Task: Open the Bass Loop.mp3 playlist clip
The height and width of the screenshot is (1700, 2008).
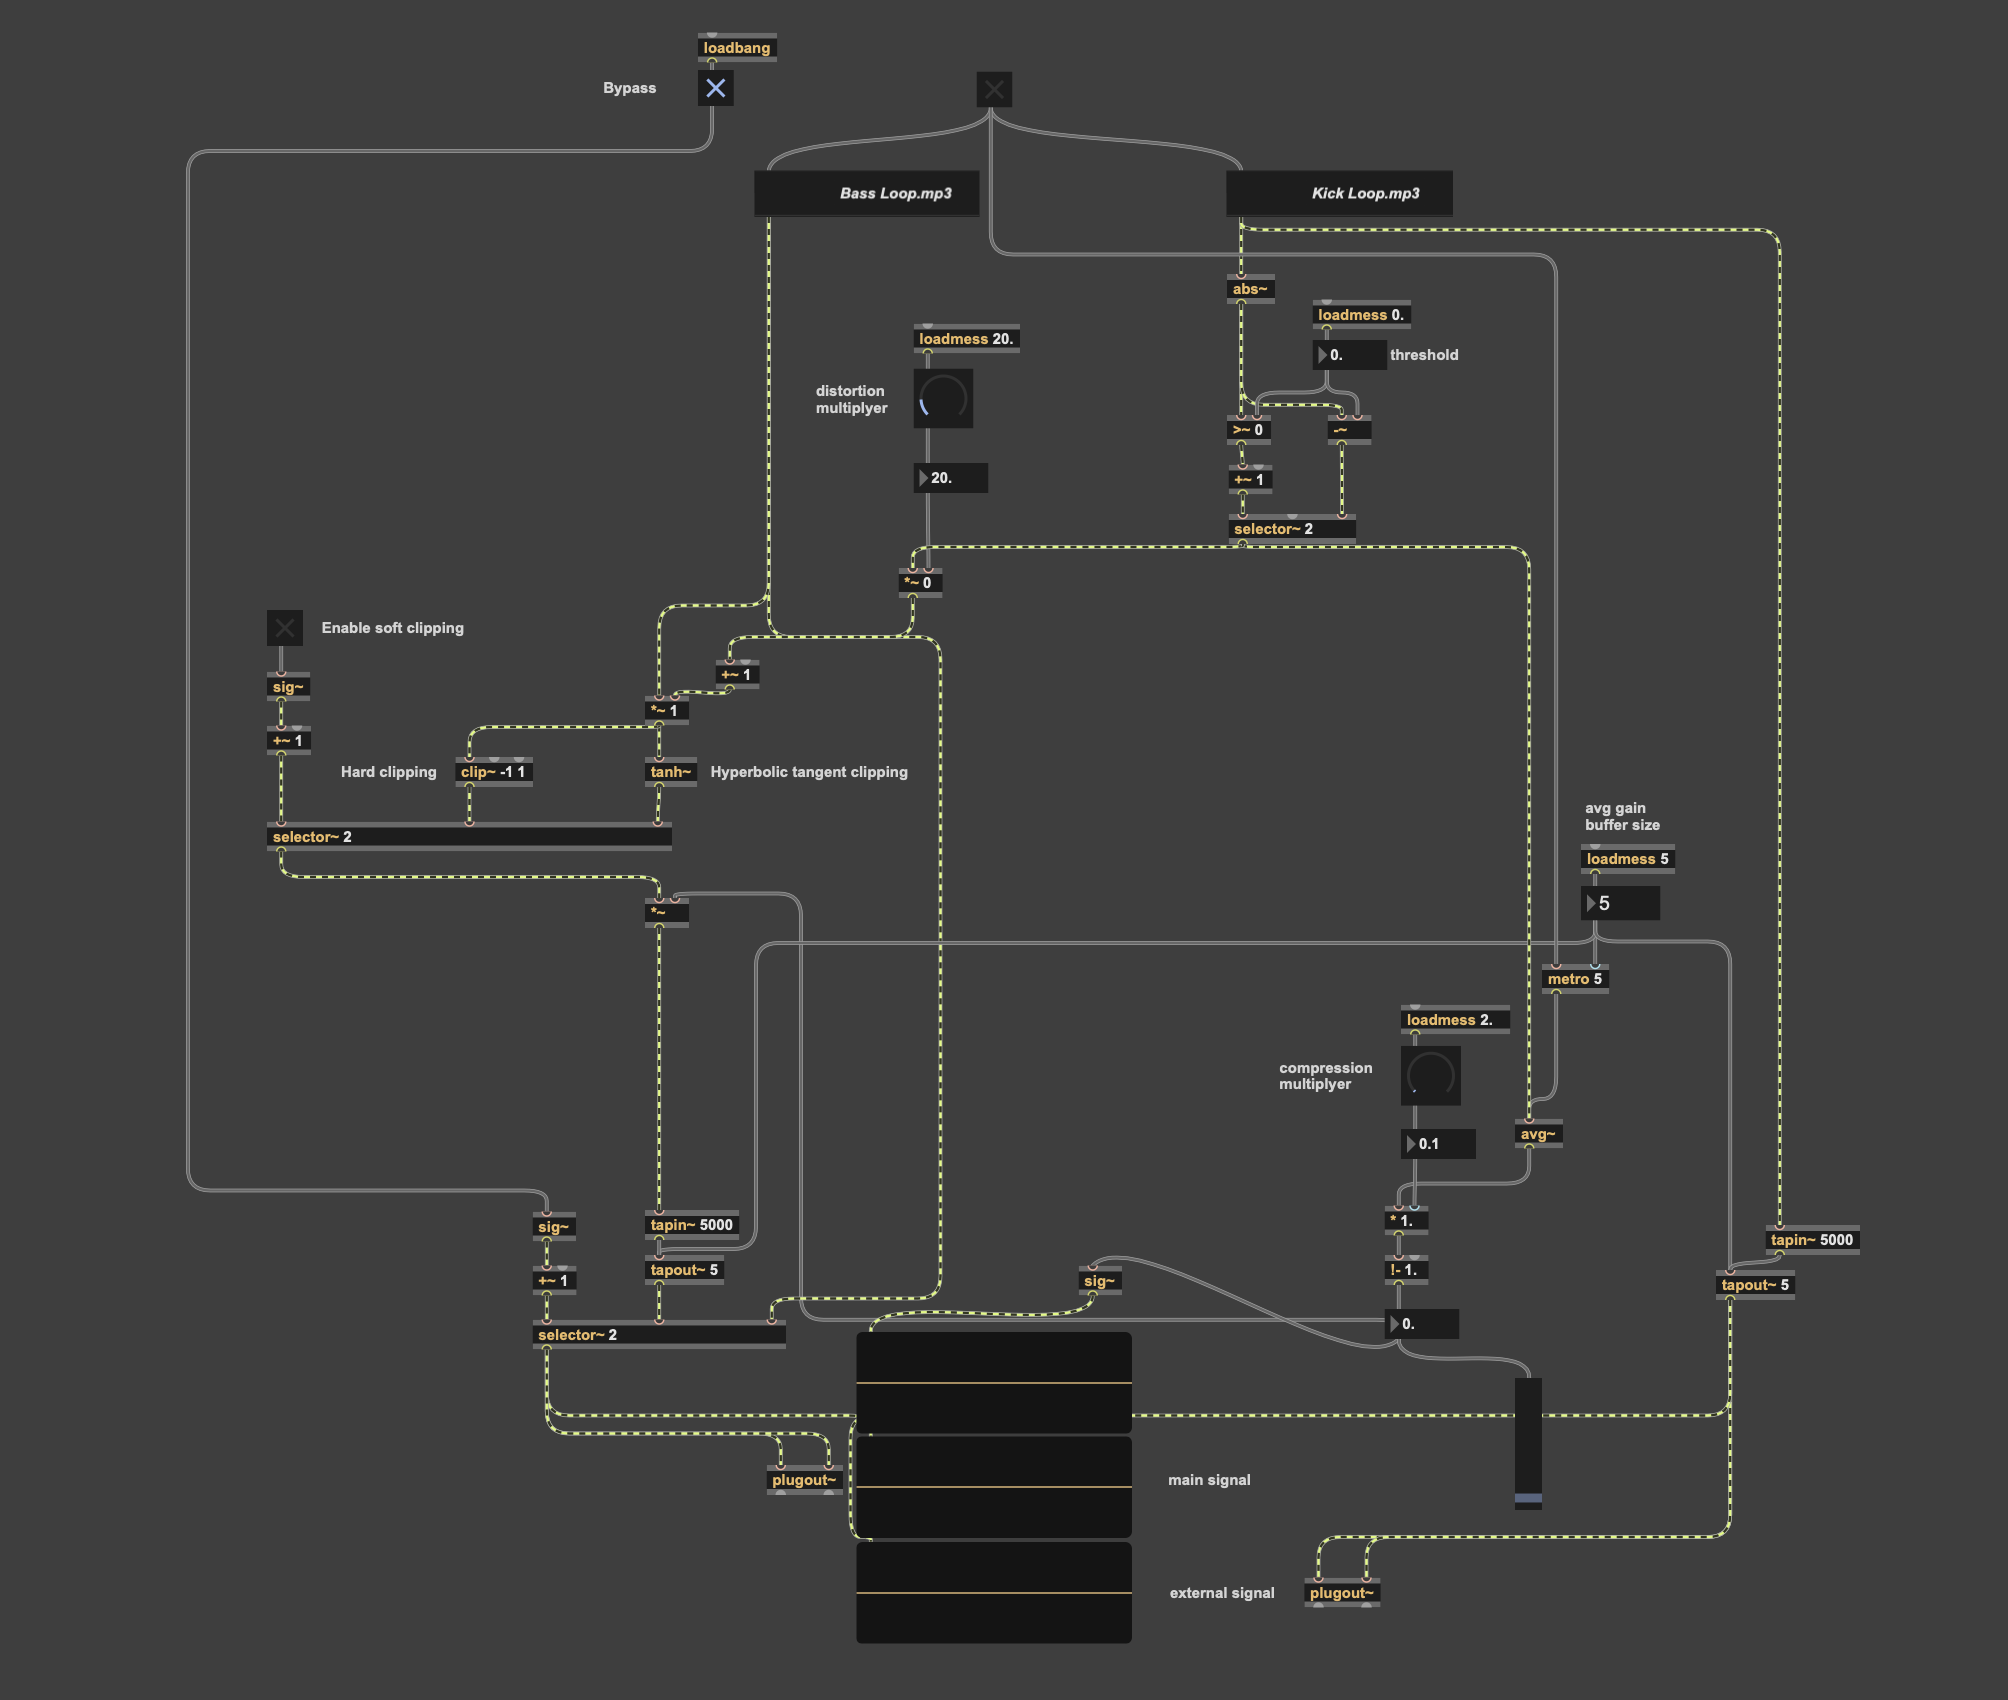Action: (x=866, y=193)
